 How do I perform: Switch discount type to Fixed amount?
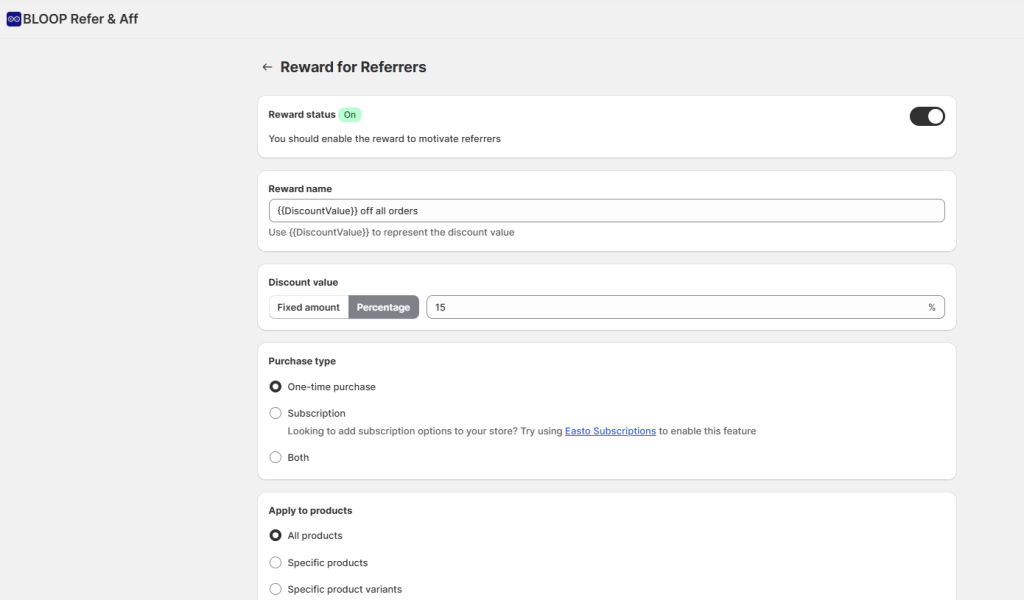(x=308, y=307)
